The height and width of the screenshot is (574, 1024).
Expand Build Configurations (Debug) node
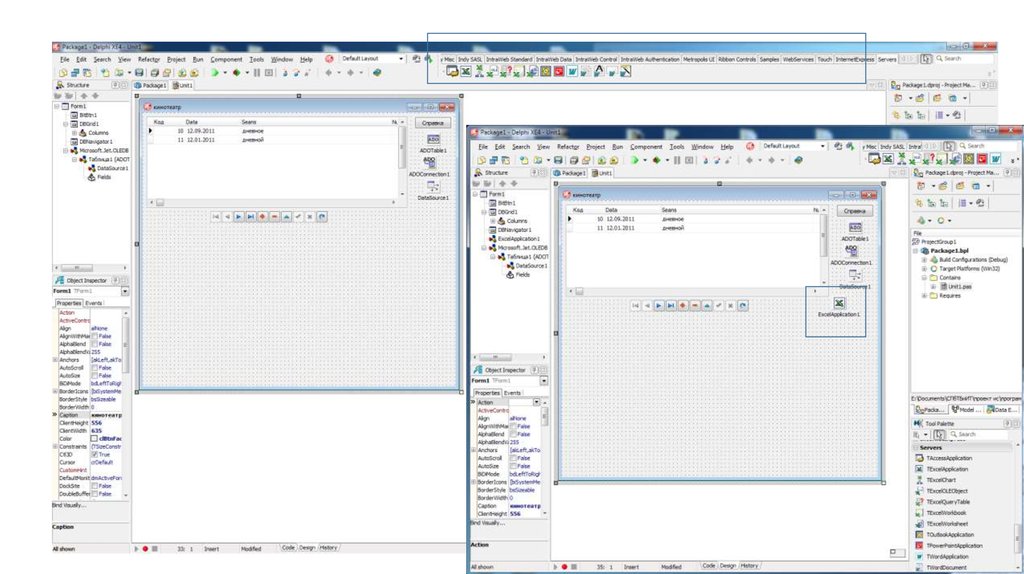tap(925, 259)
